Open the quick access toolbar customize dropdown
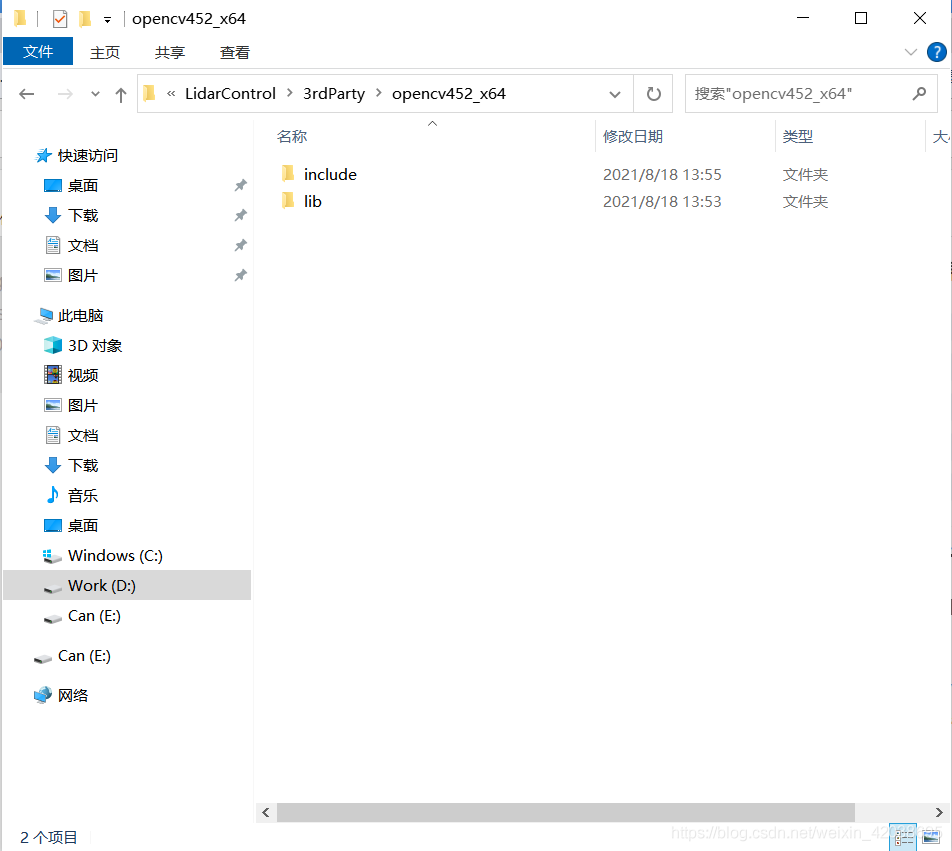This screenshot has width=952, height=851. [107, 19]
